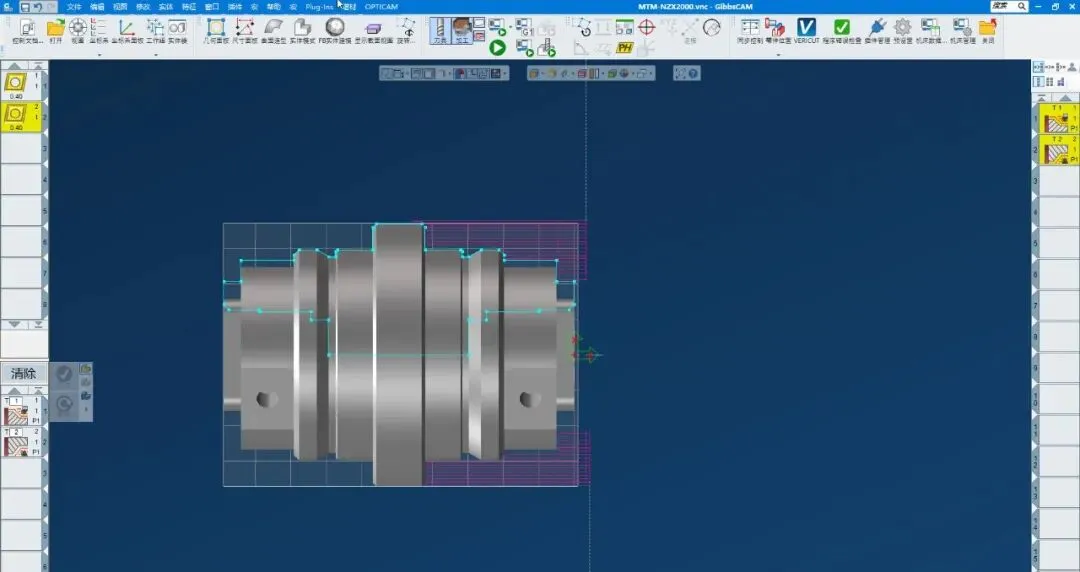Viewport: 1080px width, 572px height.
Task: Select tool tile 1 in tool list
Action: (x=21, y=85)
